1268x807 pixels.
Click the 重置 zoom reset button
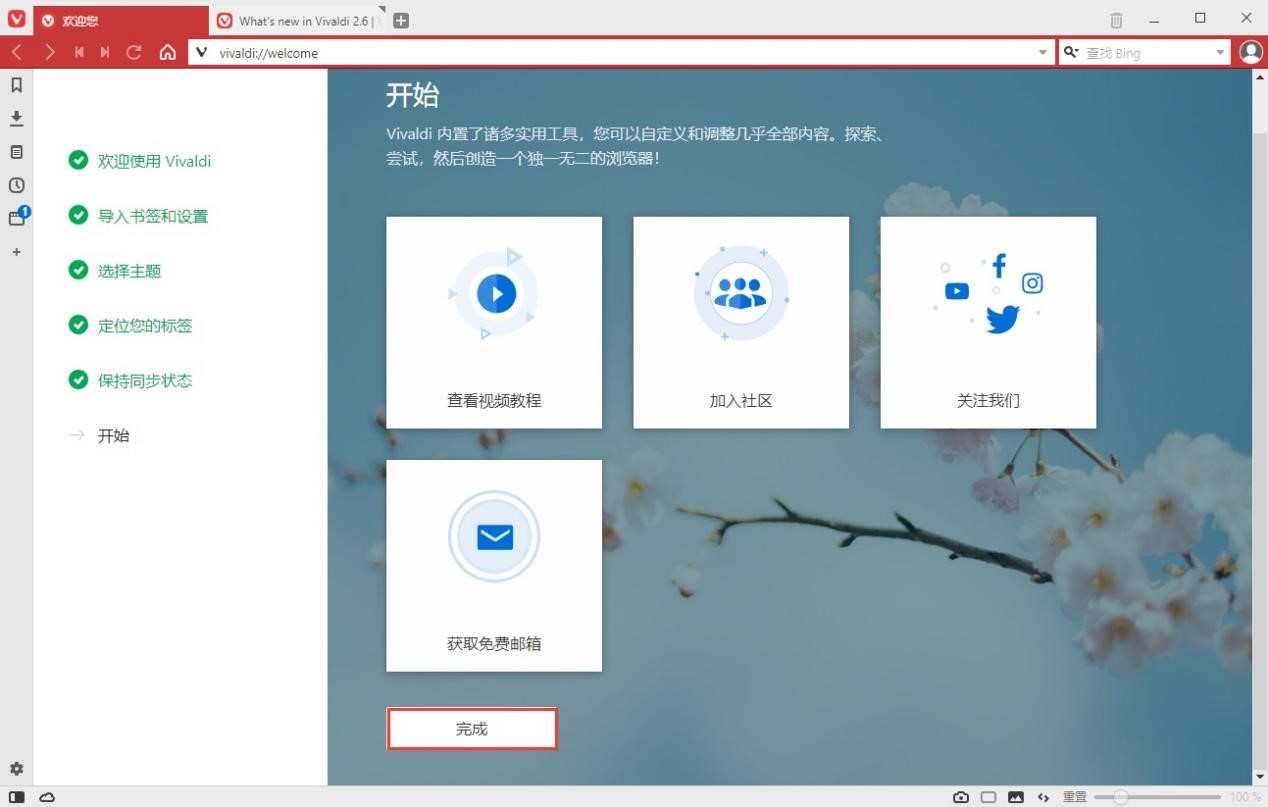[x=1074, y=797]
